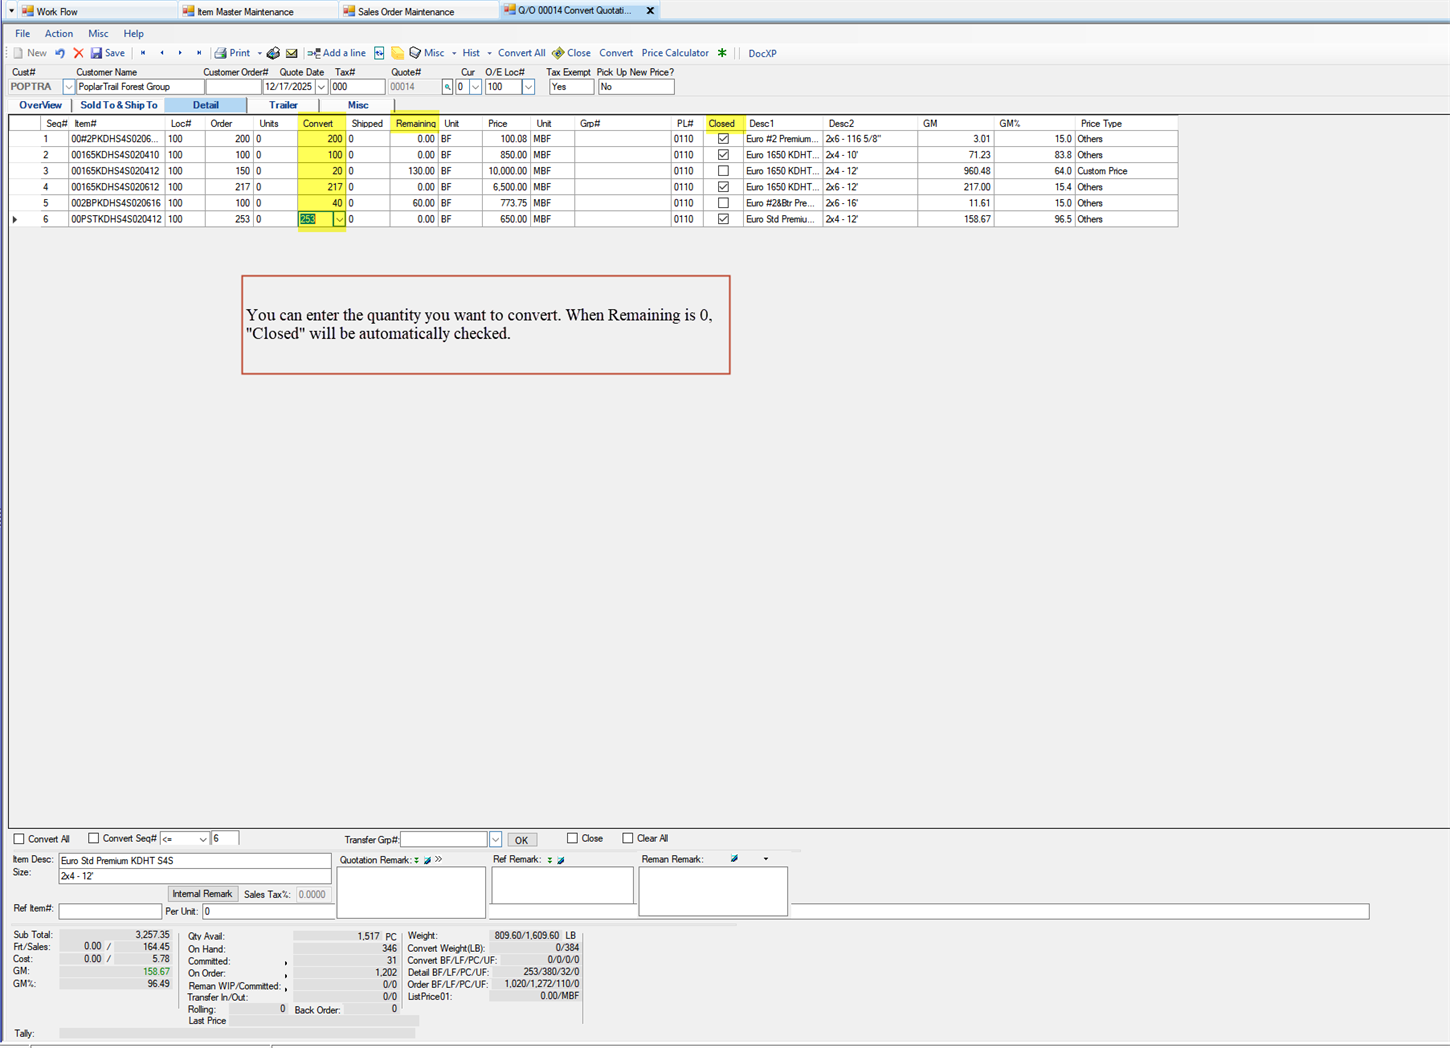
Task: Click the undo arrow icon
Action: 59,52
